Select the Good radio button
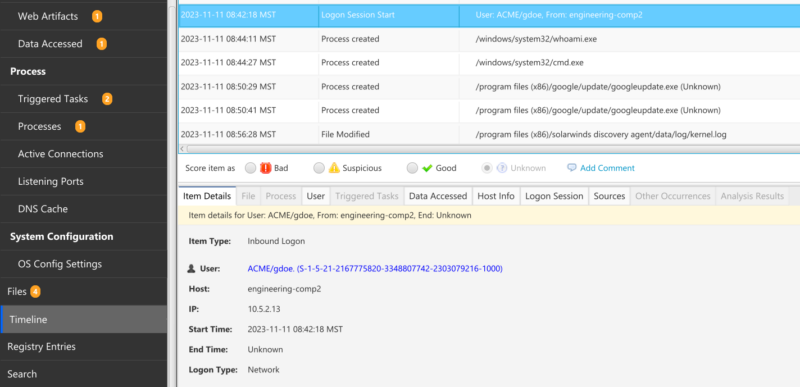 [412, 168]
